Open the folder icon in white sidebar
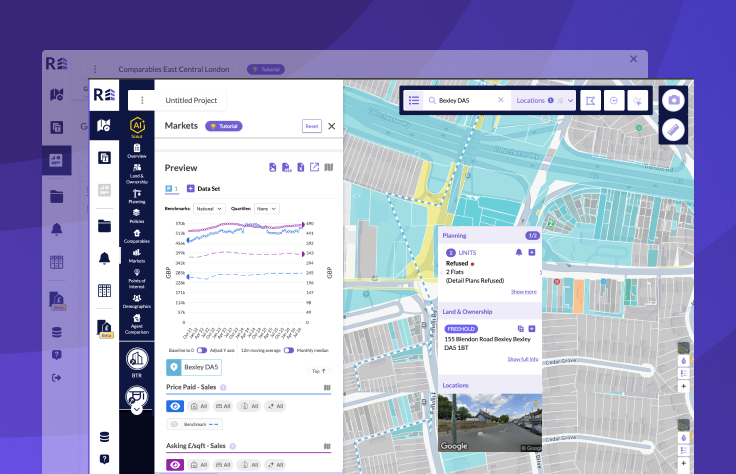 [104, 226]
